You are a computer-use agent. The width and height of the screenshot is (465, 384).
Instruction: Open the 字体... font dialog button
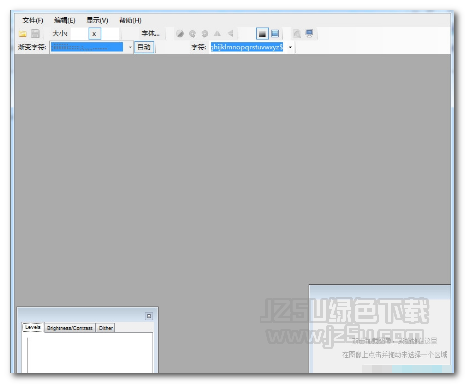coord(150,33)
